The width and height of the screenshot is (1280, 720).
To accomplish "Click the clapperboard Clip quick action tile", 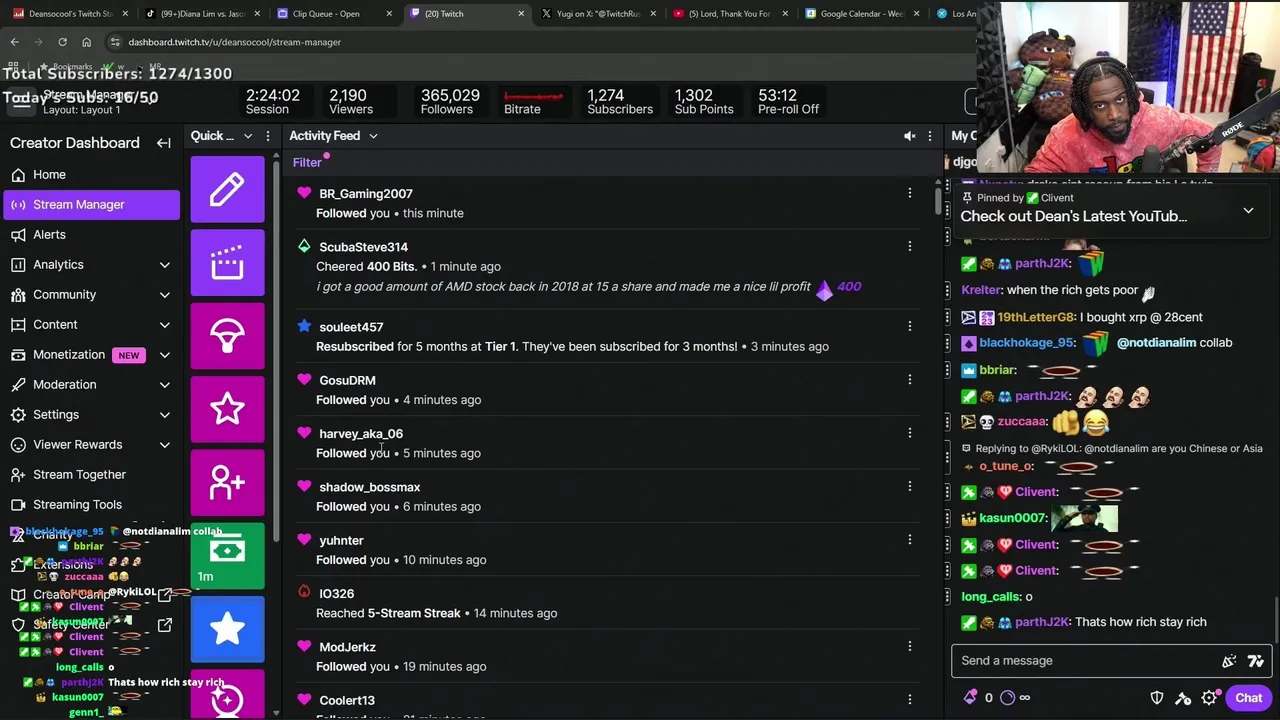I will pos(227,262).
